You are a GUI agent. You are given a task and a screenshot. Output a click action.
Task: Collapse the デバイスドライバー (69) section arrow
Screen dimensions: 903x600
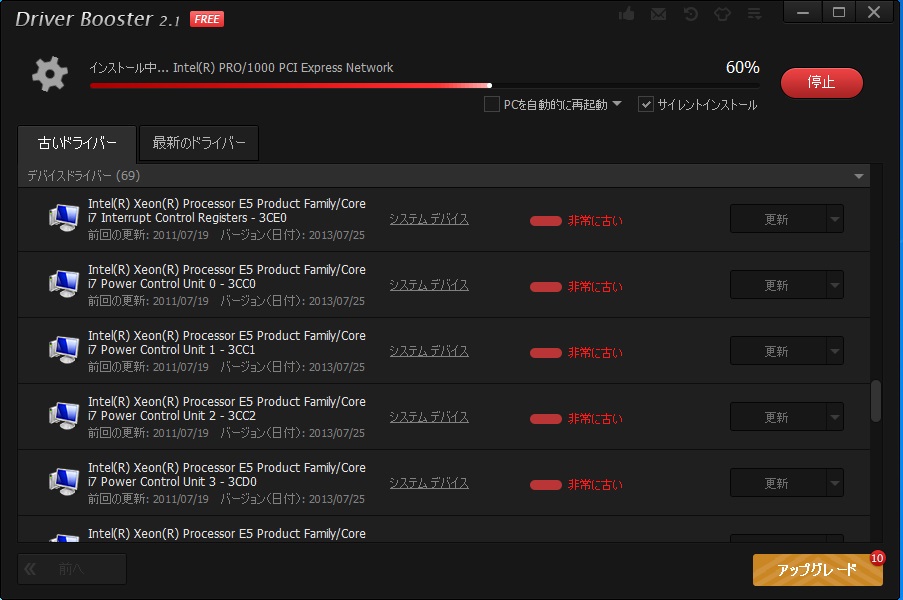coord(859,176)
